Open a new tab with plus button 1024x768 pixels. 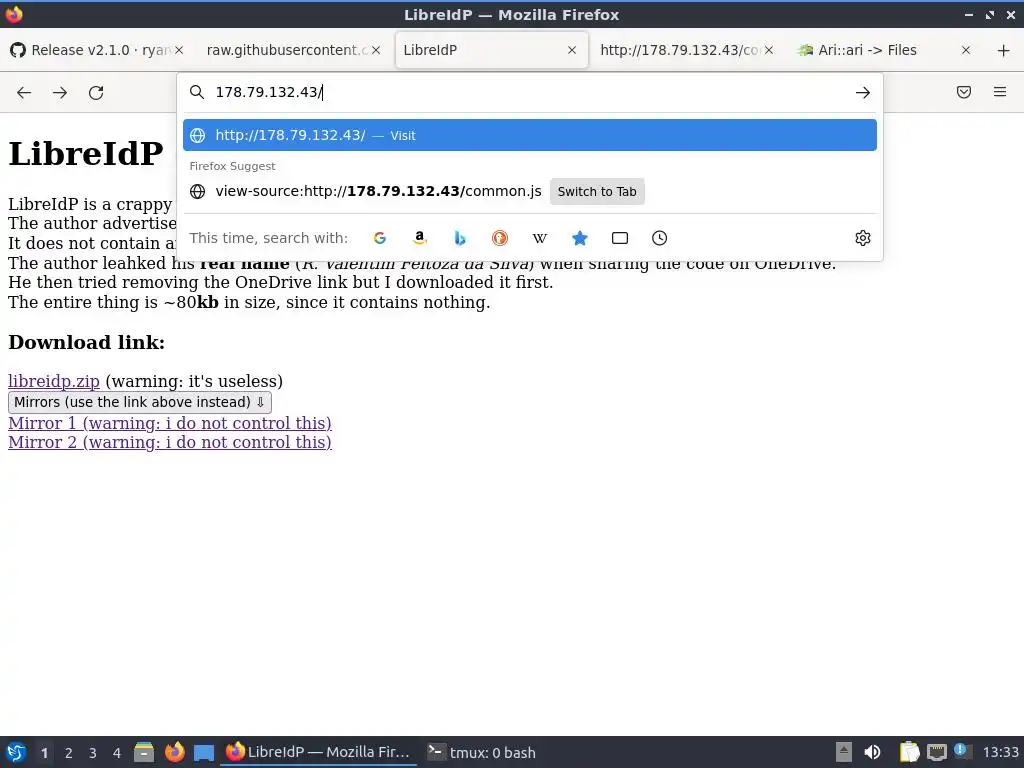pyautogui.click(x=1004, y=50)
